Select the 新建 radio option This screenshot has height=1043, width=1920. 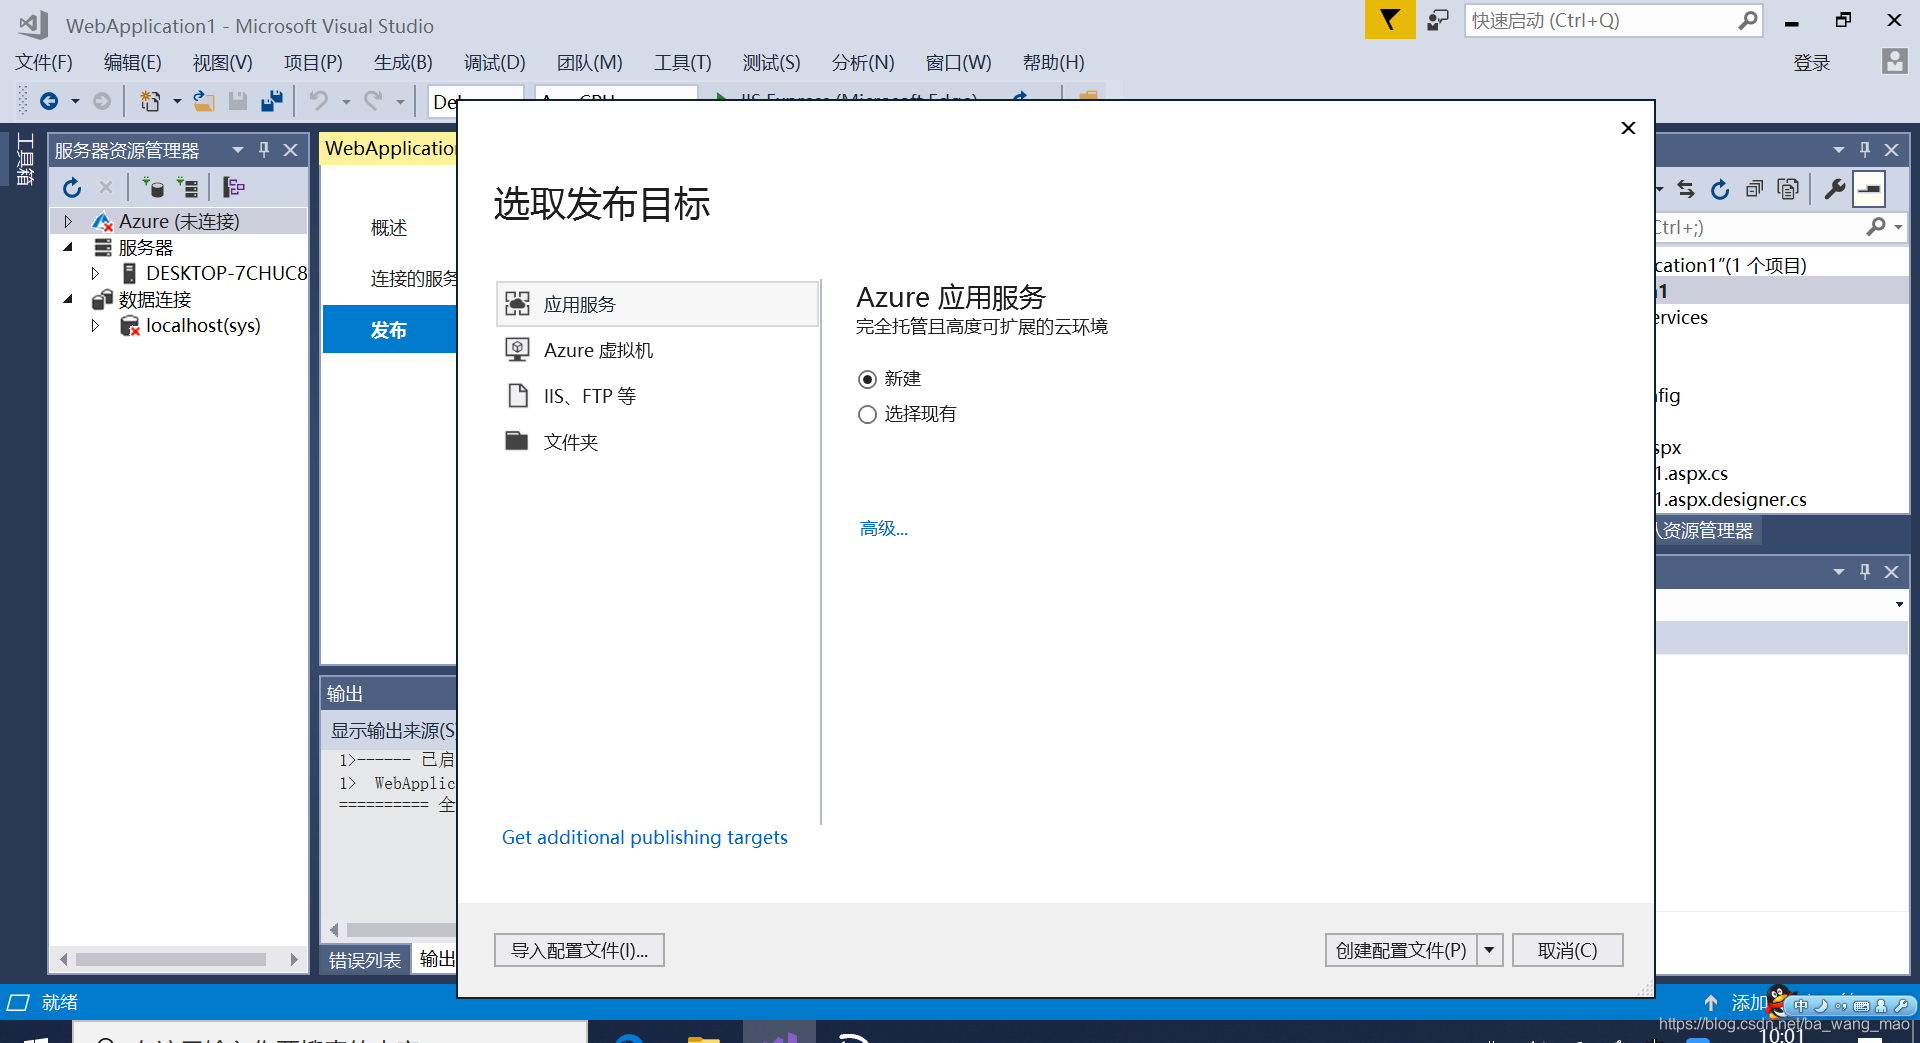(x=867, y=379)
